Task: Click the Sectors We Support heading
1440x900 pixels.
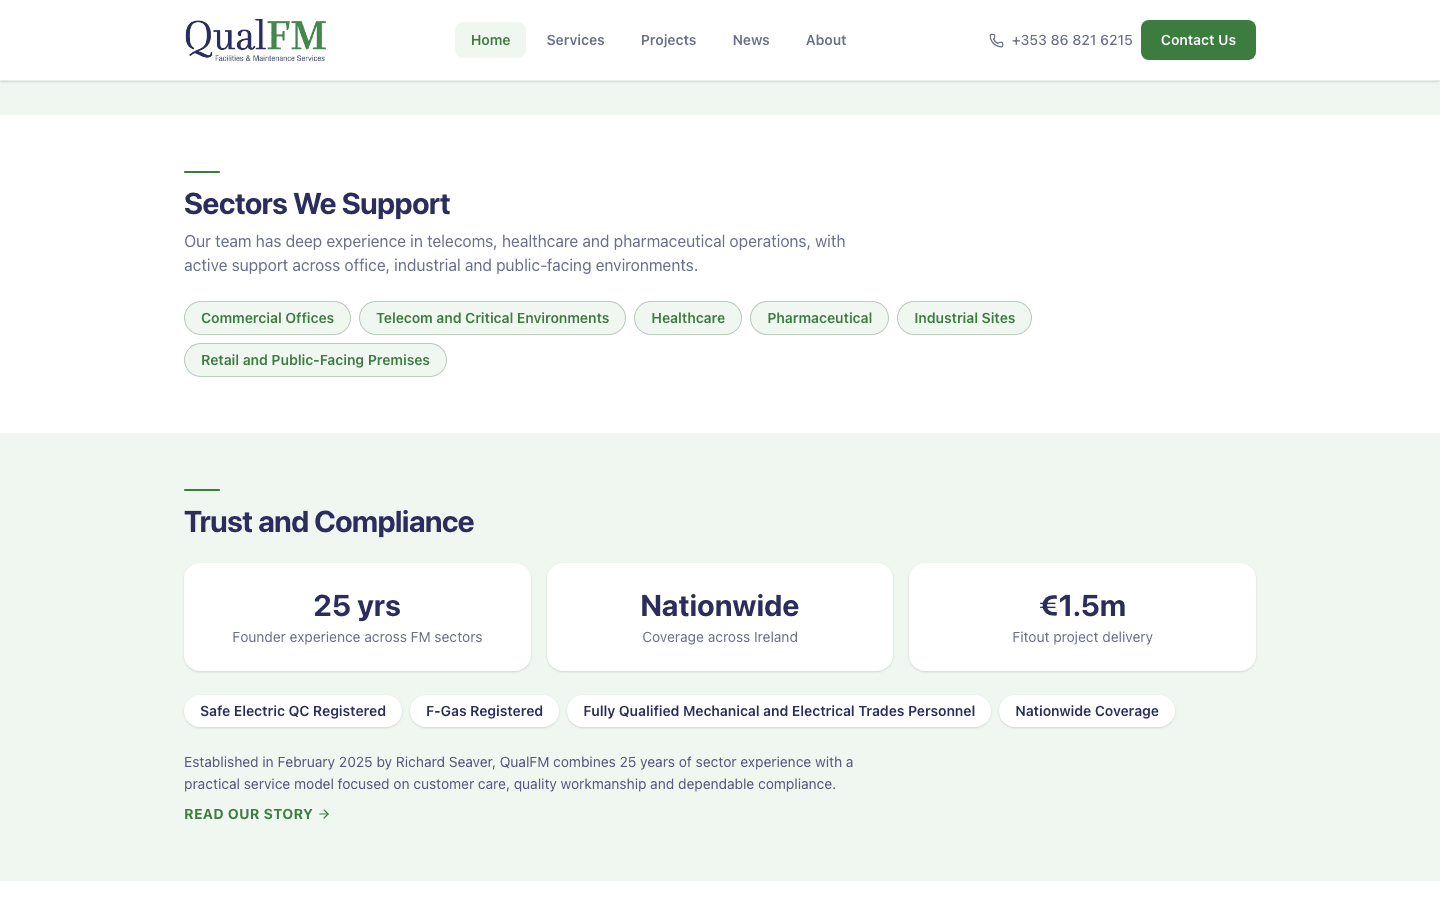Action: 317,204
